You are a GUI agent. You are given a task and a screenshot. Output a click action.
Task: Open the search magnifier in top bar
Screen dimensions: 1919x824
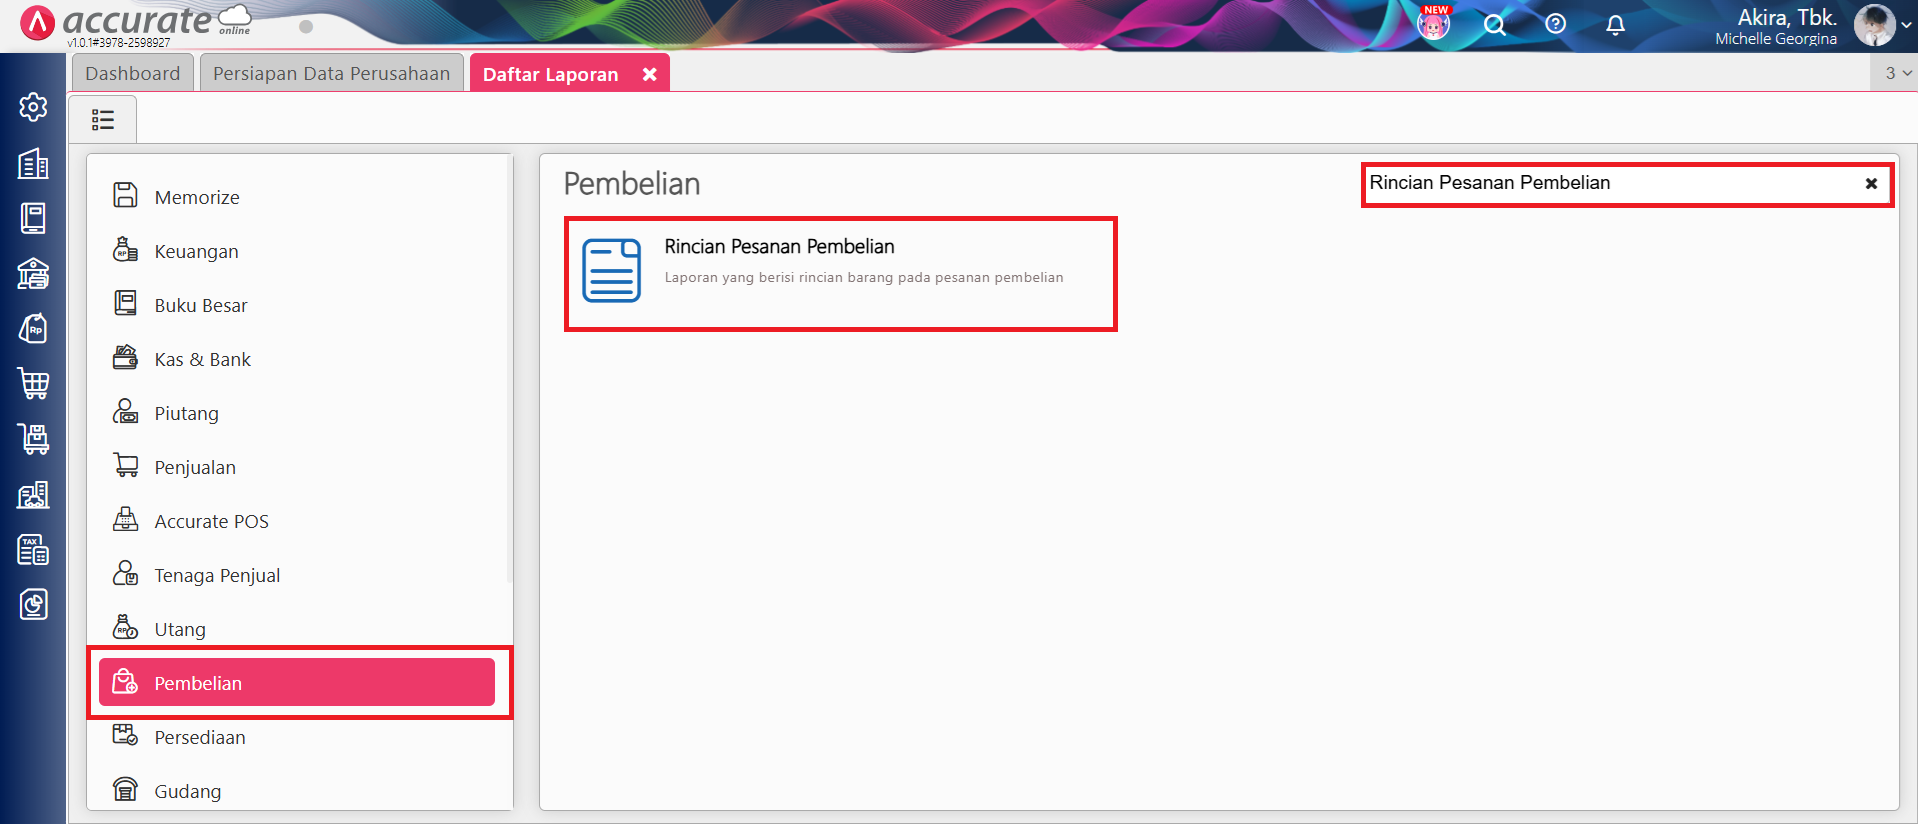pos(1494,25)
